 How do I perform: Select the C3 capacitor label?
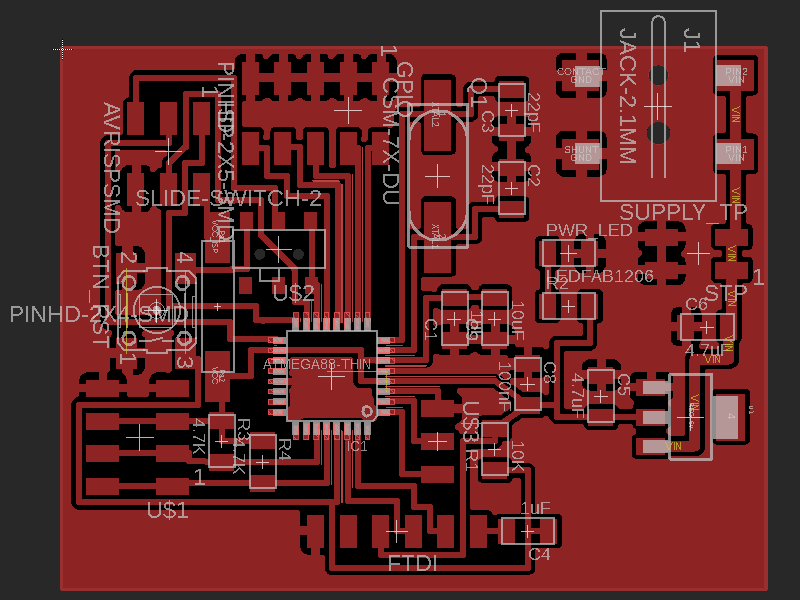point(487,122)
